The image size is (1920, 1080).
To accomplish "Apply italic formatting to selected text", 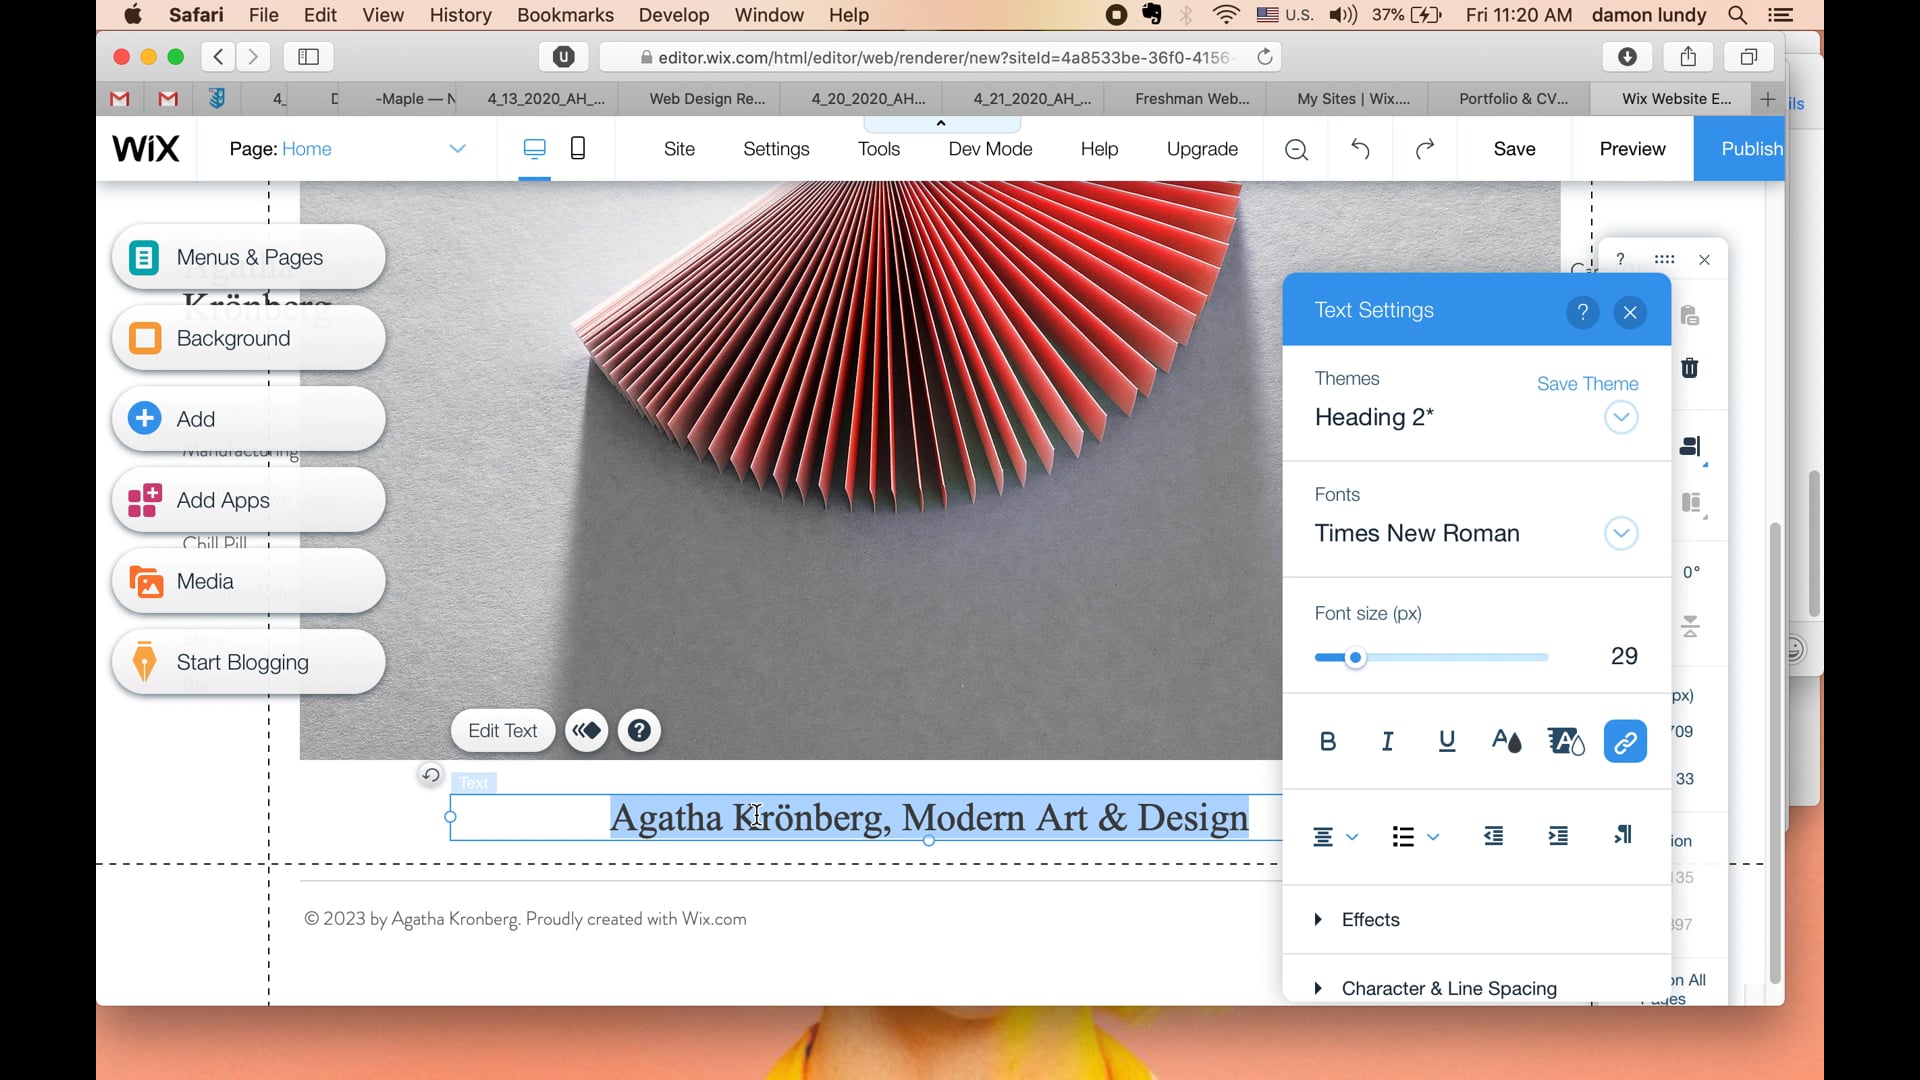I will [1386, 741].
